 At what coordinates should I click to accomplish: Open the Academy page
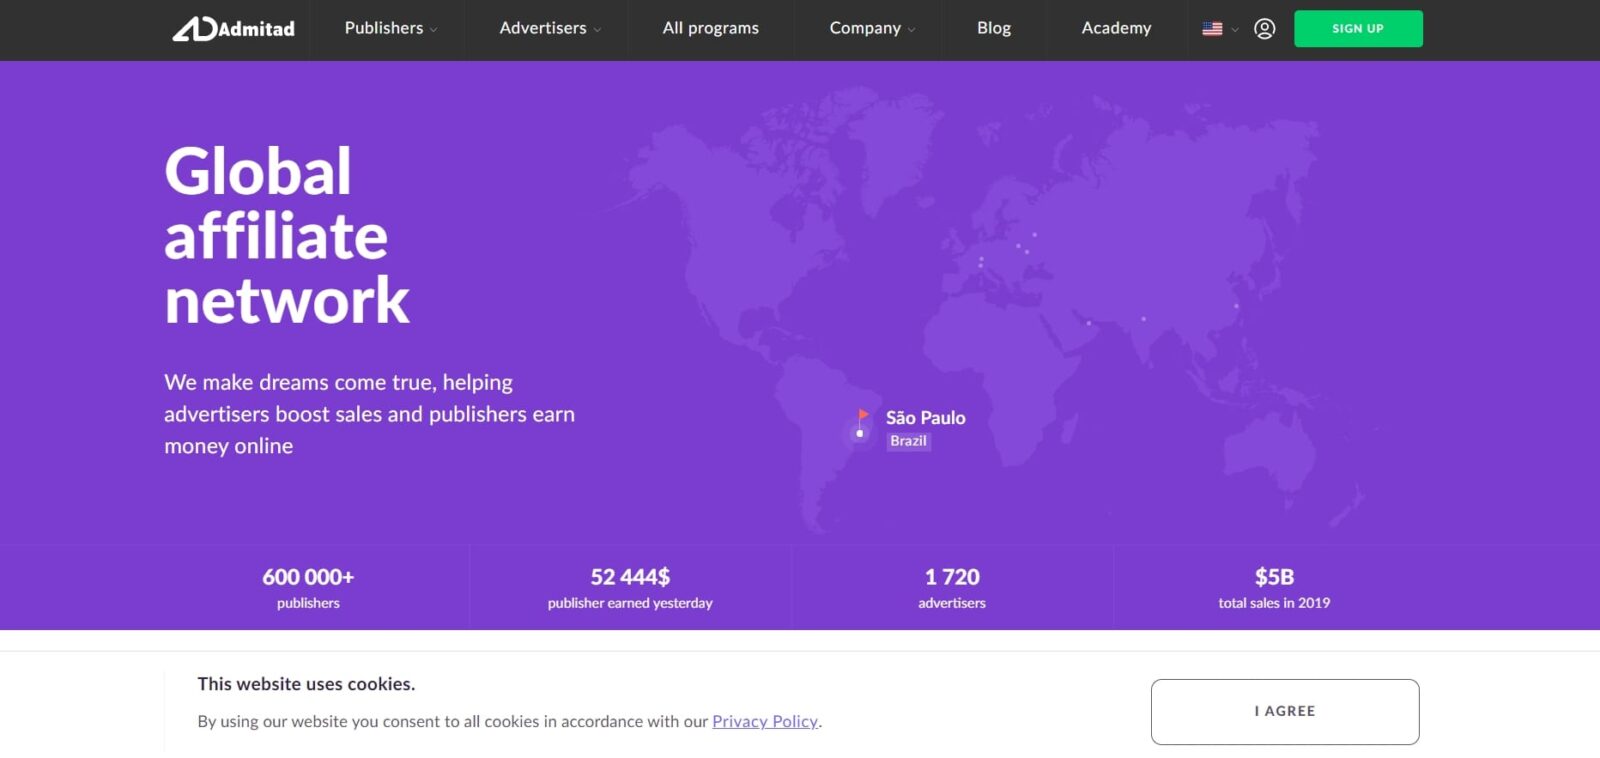pyautogui.click(x=1116, y=28)
